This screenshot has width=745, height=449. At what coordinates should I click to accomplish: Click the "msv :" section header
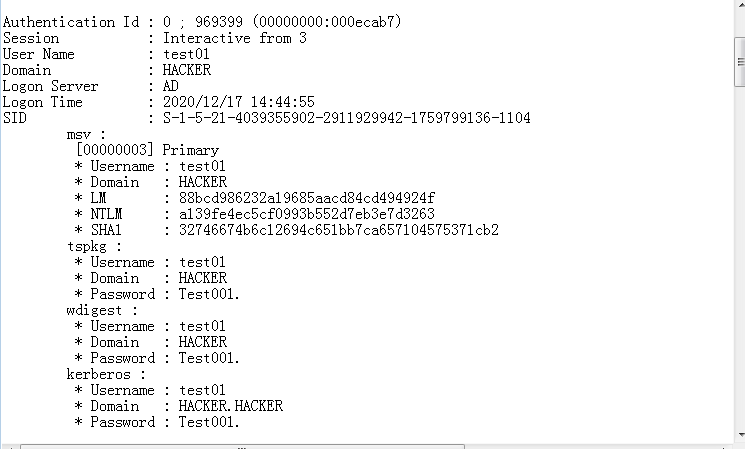(x=87, y=134)
